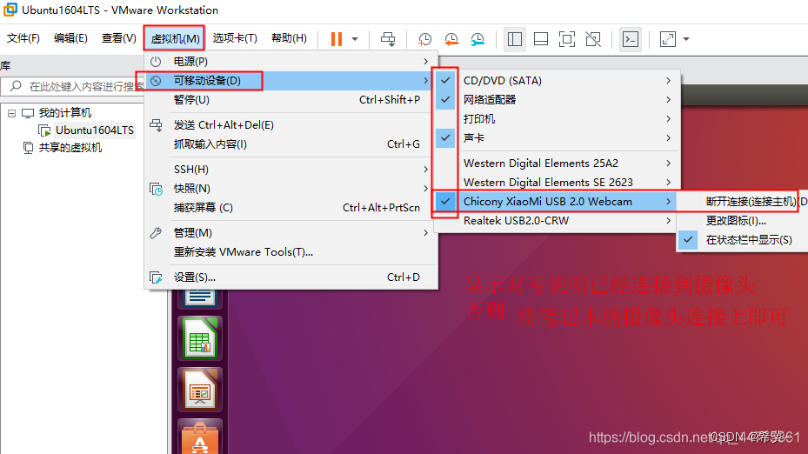The height and width of the screenshot is (454, 808).
Task: Click the snapshot icon beside 快照(N)
Action: 156,189
